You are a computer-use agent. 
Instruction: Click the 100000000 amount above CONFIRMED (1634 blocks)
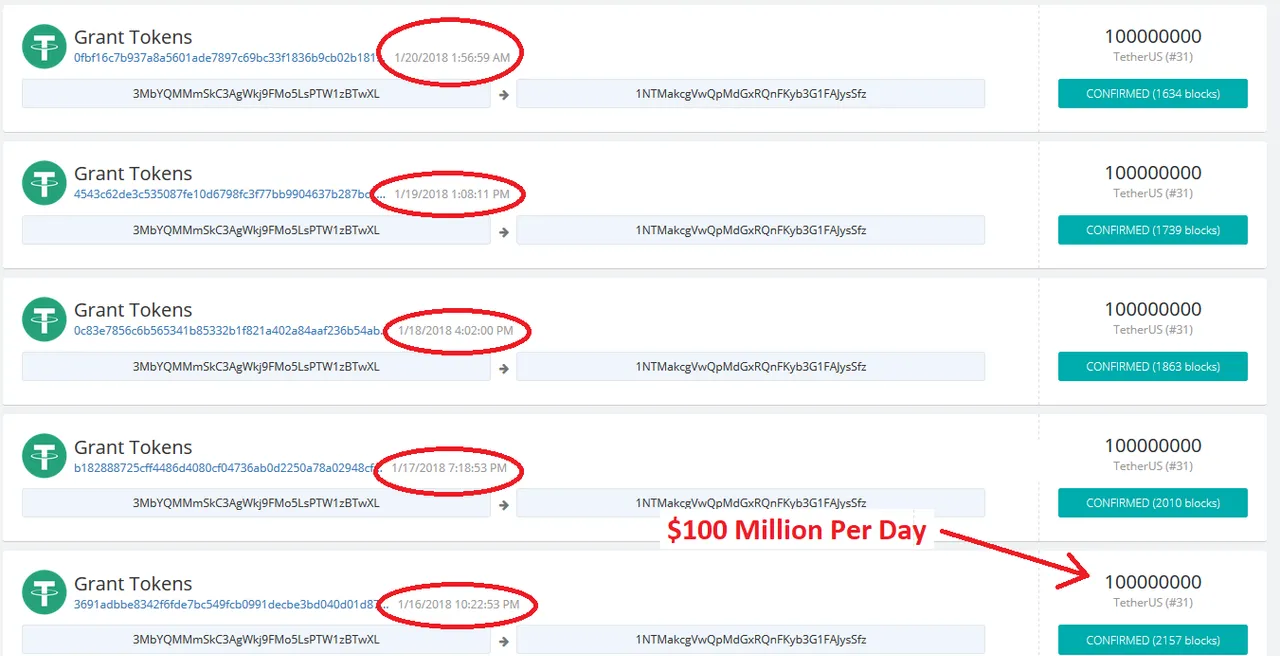tap(1153, 36)
